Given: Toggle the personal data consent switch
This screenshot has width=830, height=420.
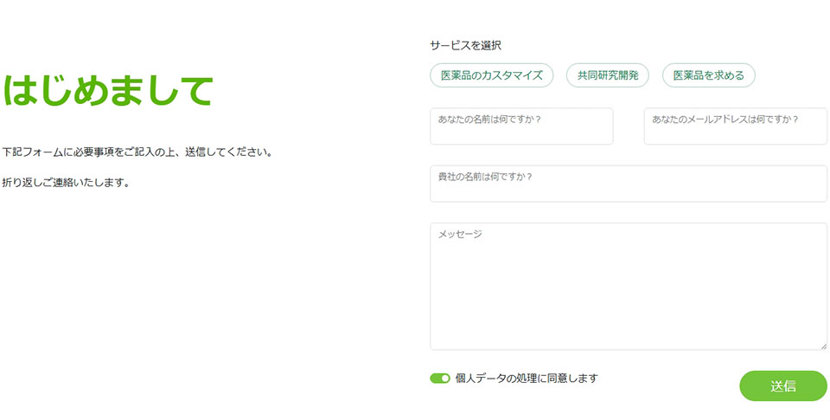Looking at the screenshot, I should [440, 379].
